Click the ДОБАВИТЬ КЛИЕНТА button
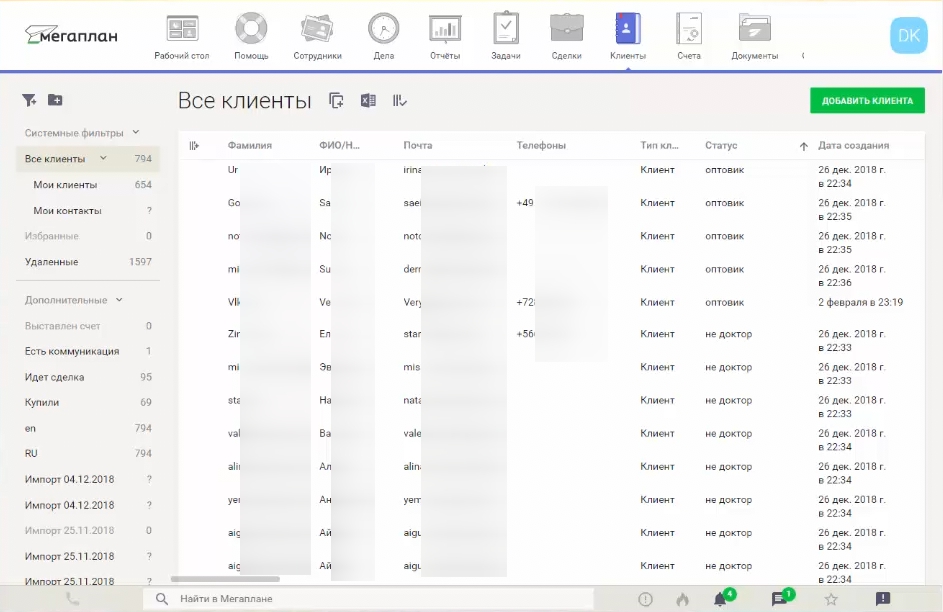943x612 pixels. tap(867, 100)
